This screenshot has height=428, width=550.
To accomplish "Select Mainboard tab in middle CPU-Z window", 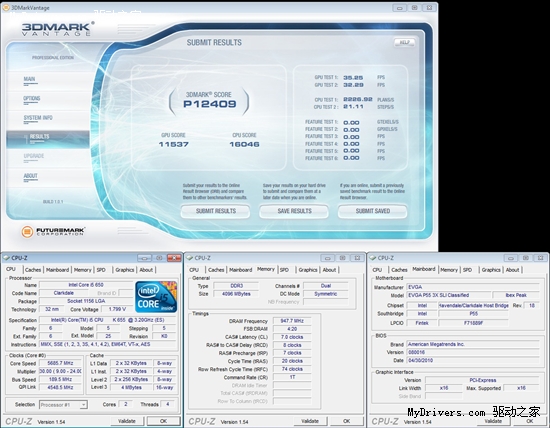I will click(241, 270).
